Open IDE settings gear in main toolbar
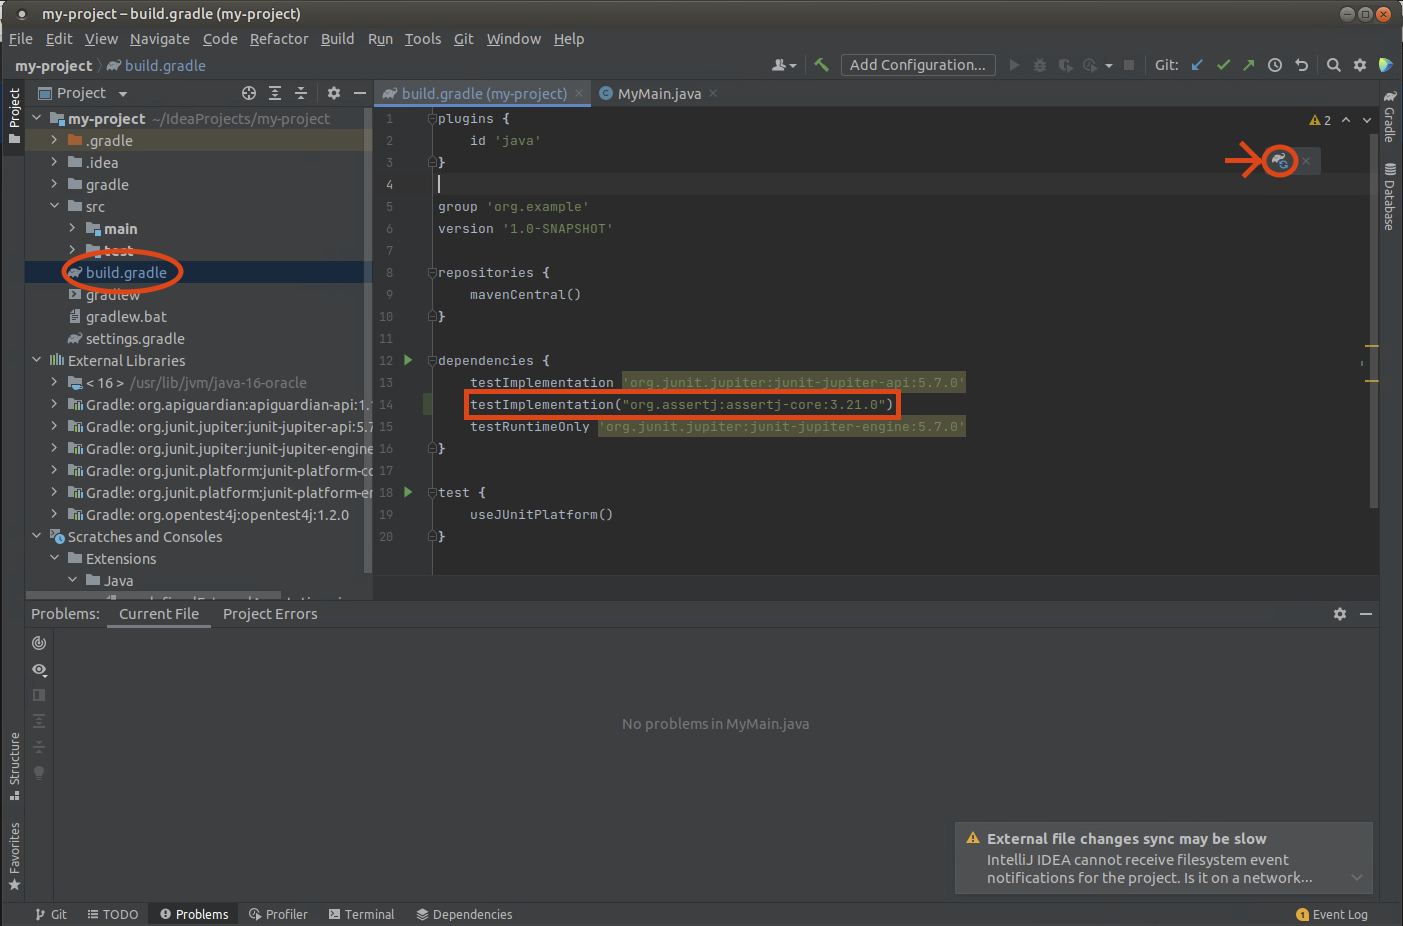This screenshot has height=926, width=1403. coord(1360,65)
